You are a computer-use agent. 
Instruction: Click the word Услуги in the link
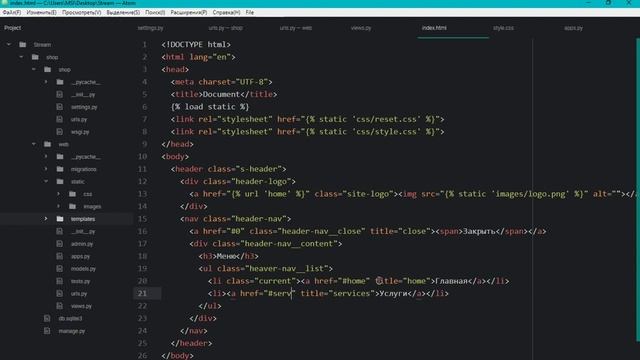(x=393, y=293)
